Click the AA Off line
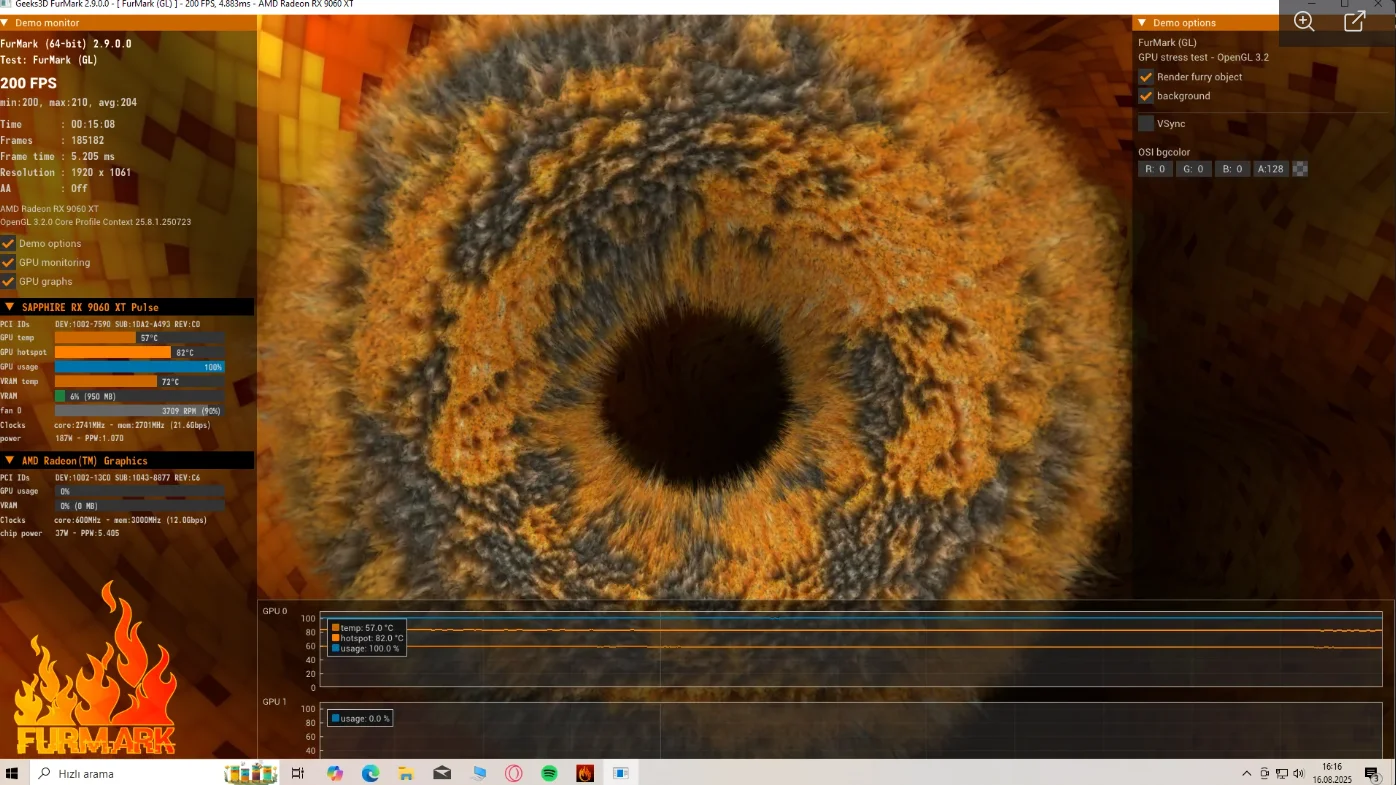The width and height of the screenshot is (1396, 785). coord(44,188)
